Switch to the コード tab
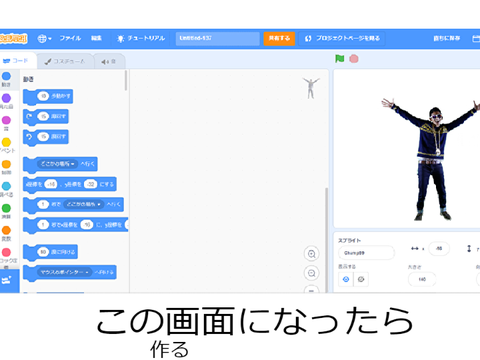The image size is (480, 360). click(16, 61)
